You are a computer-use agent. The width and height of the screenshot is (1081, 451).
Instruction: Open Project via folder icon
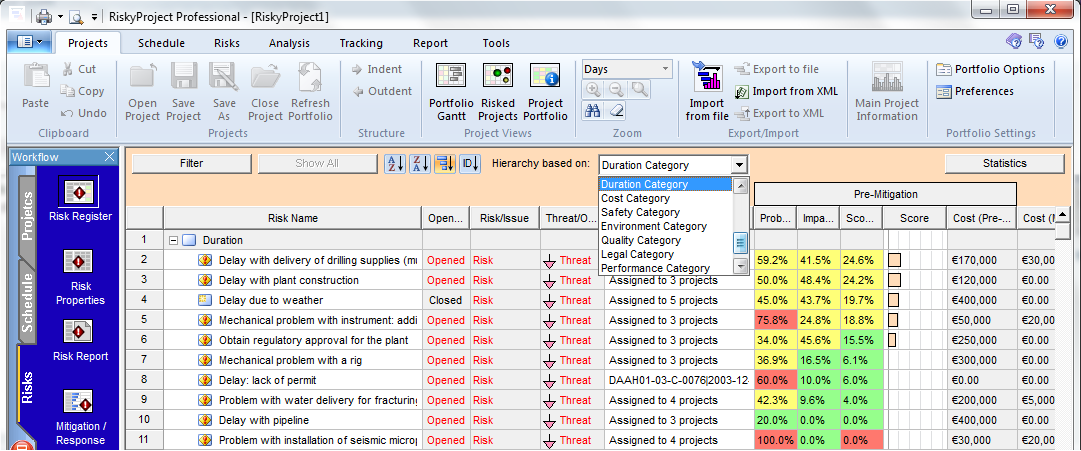(x=142, y=77)
